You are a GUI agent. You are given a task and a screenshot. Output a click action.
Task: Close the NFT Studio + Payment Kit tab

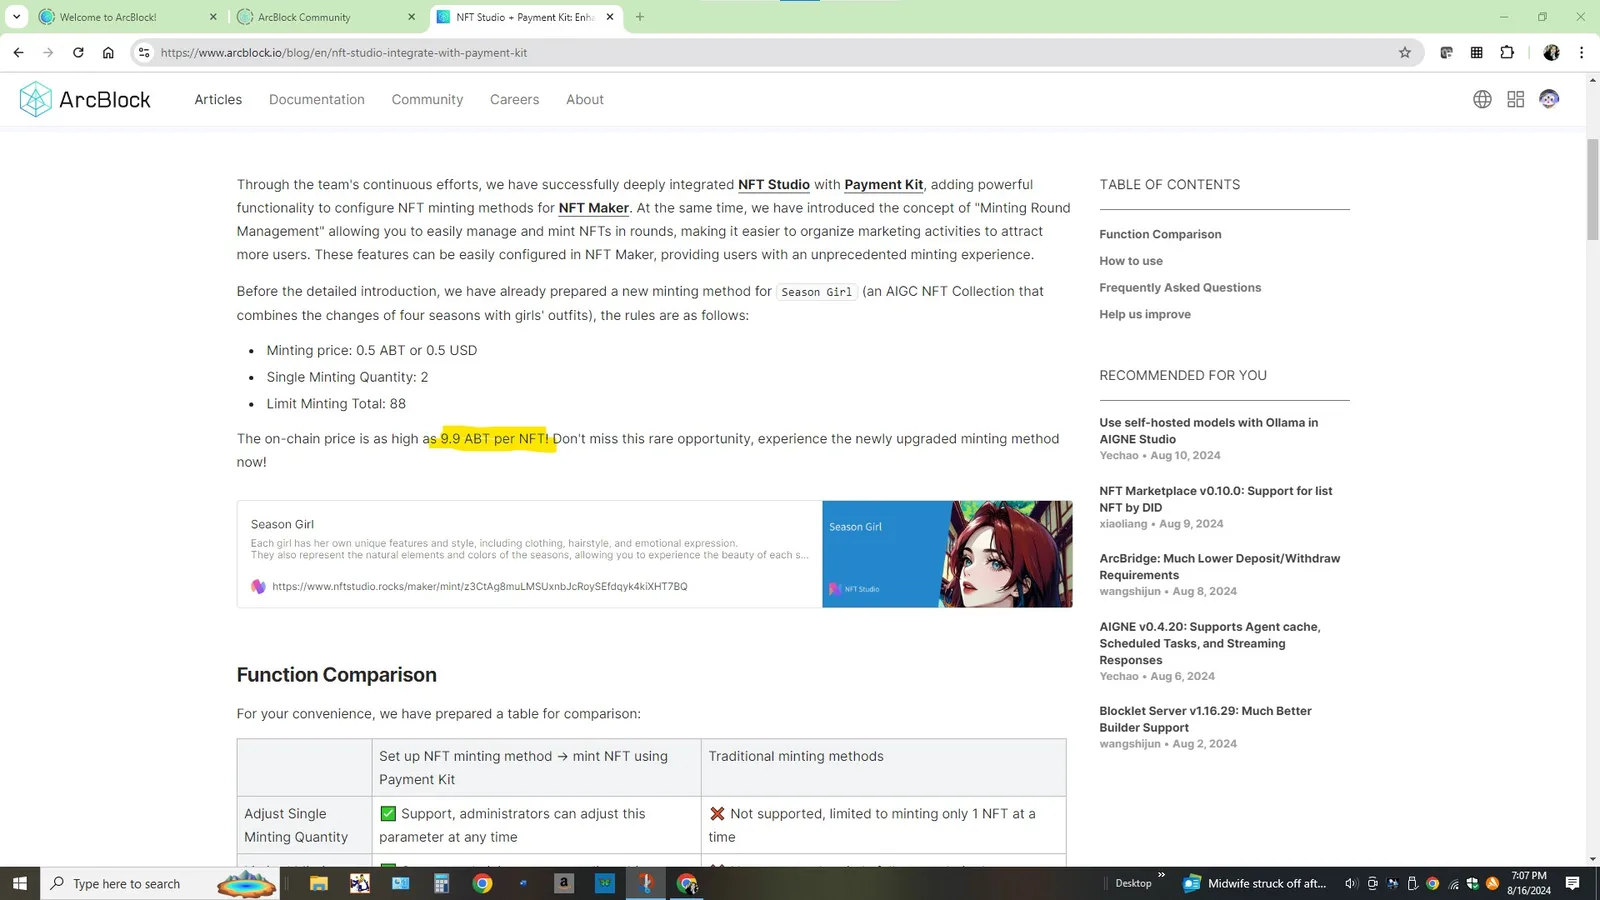[x=610, y=17]
